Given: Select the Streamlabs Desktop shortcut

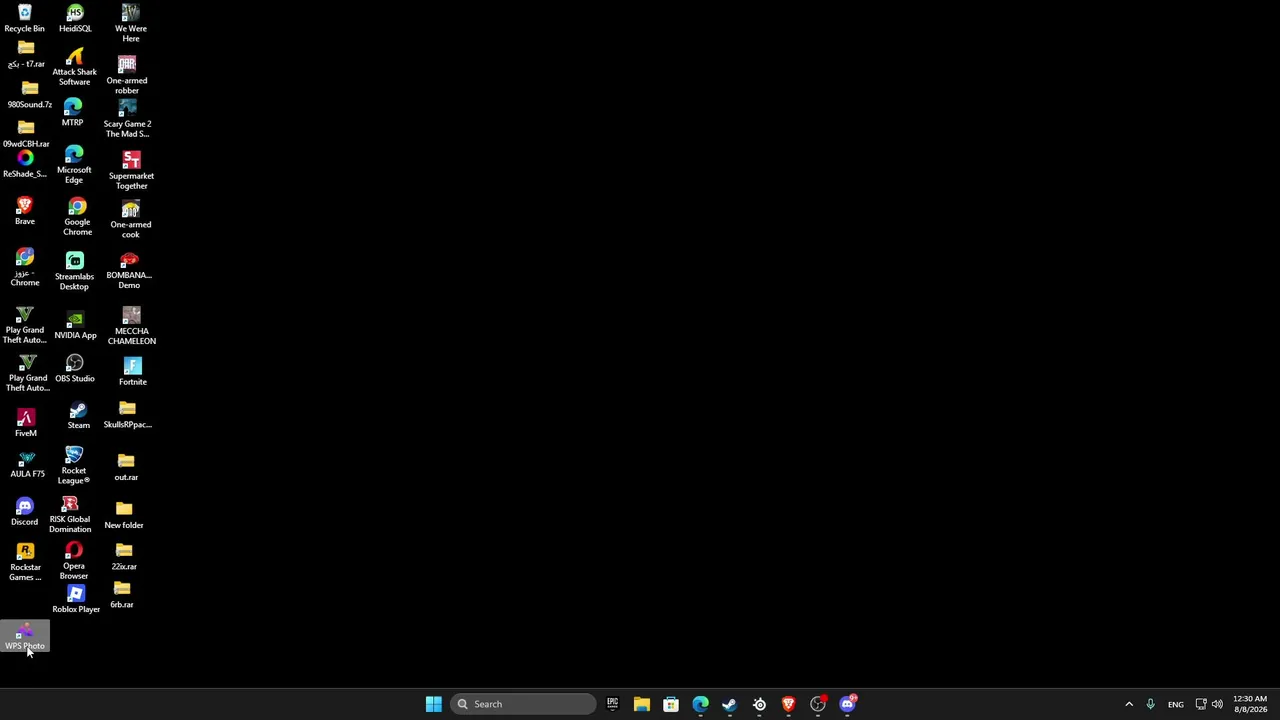Looking at the screenshot, I should point(74,271).
